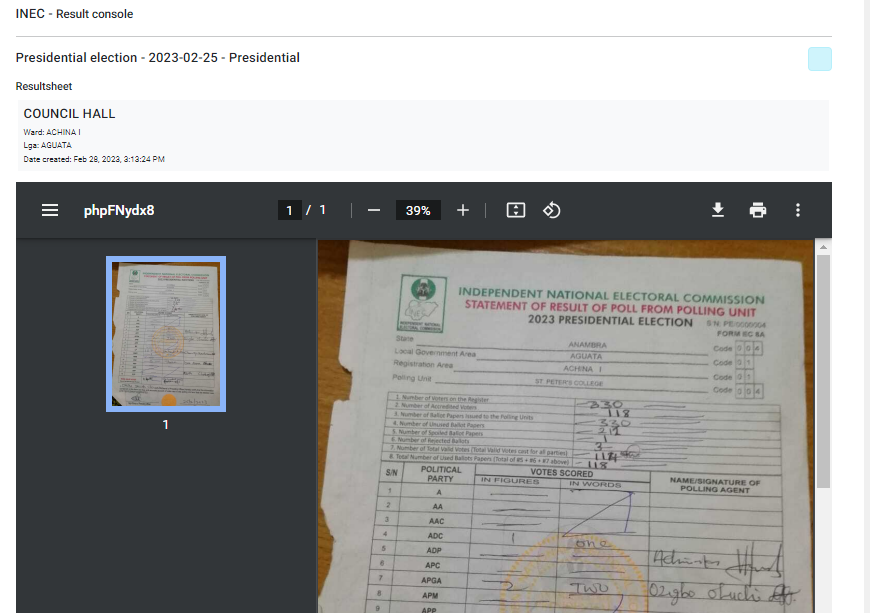This screenshot has width=870, height=613.
Task: Click the light blue square button
Action: [x=820, y=59]
